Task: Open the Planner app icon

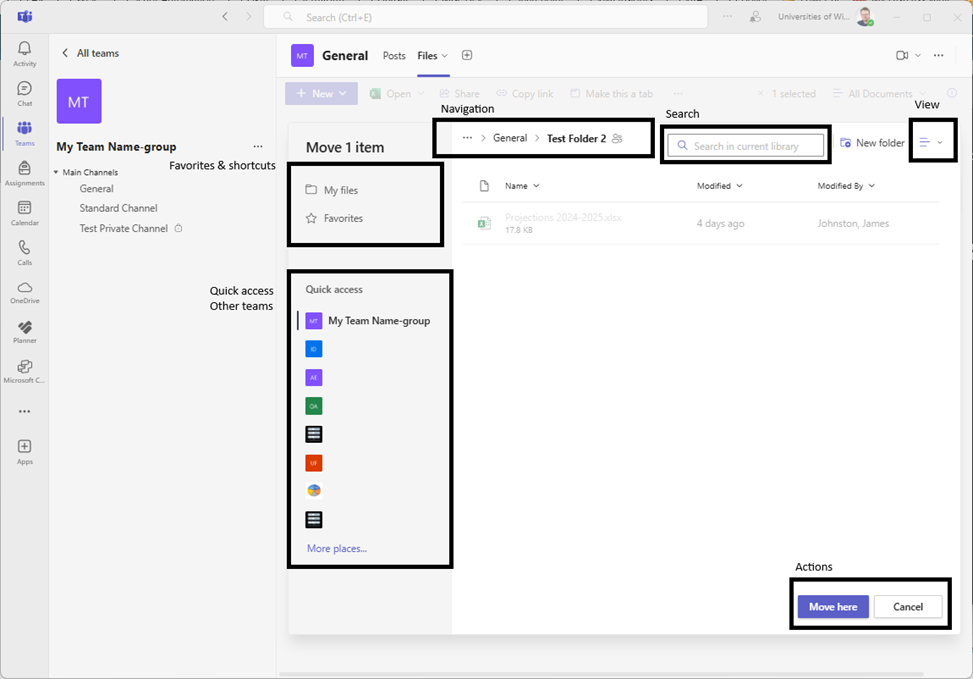Action: pyautogui.click(x=24, y=331)
